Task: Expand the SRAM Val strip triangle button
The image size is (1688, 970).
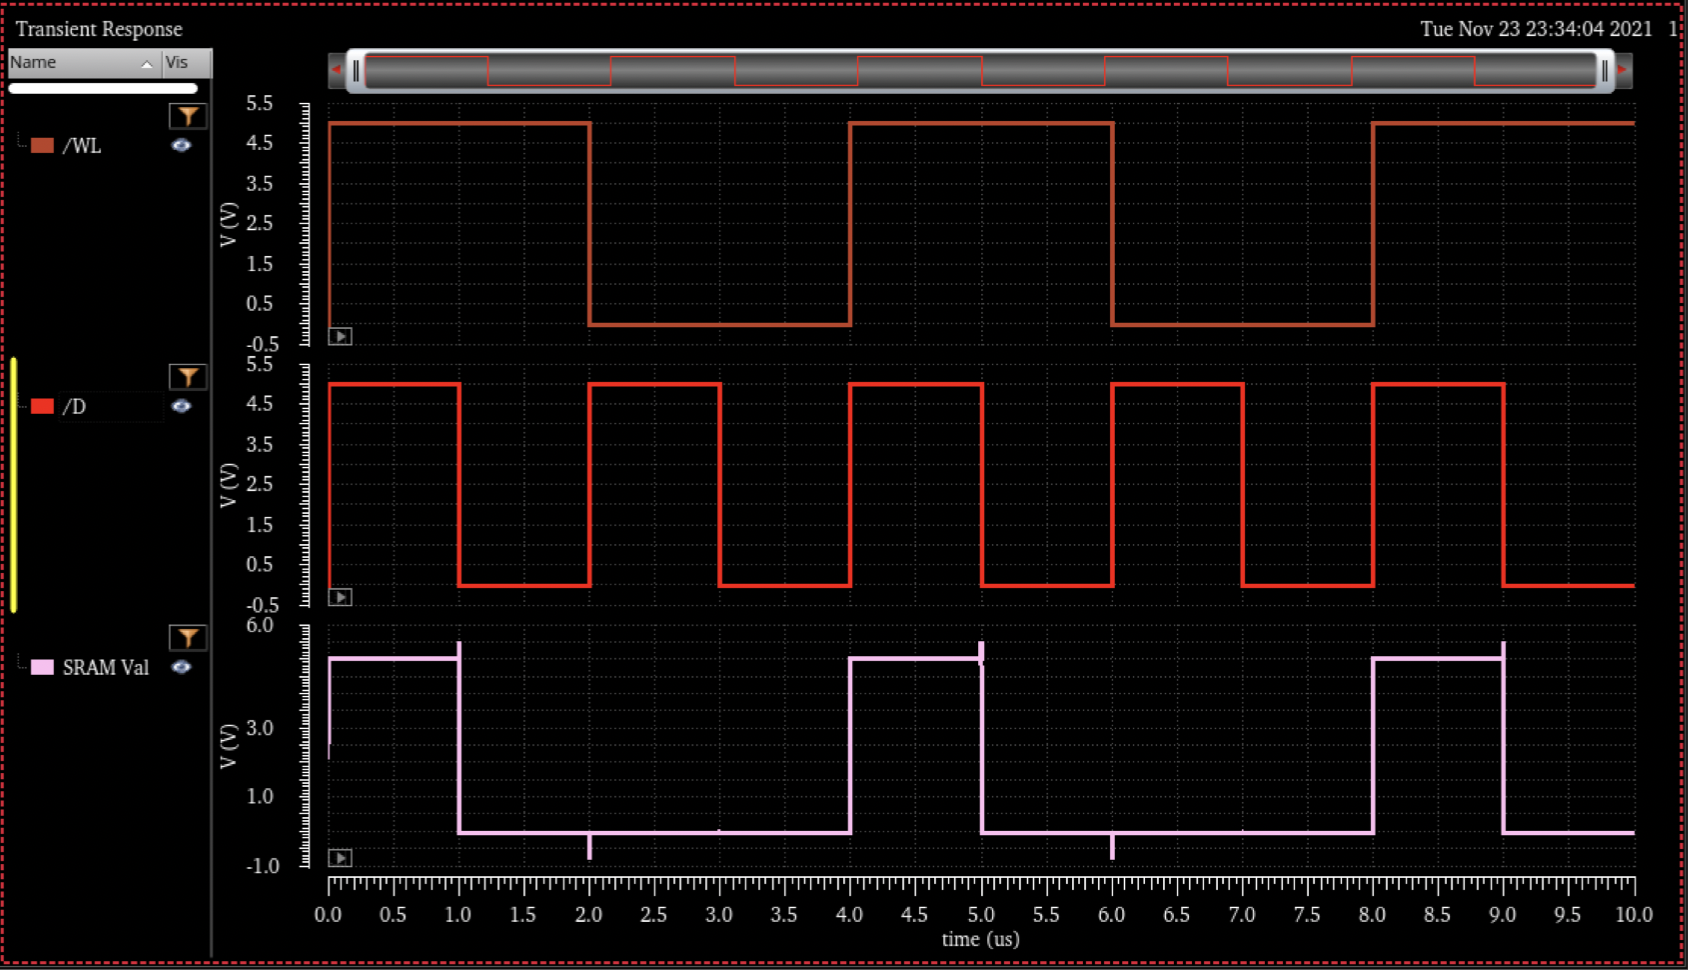Action: point(340,858)
